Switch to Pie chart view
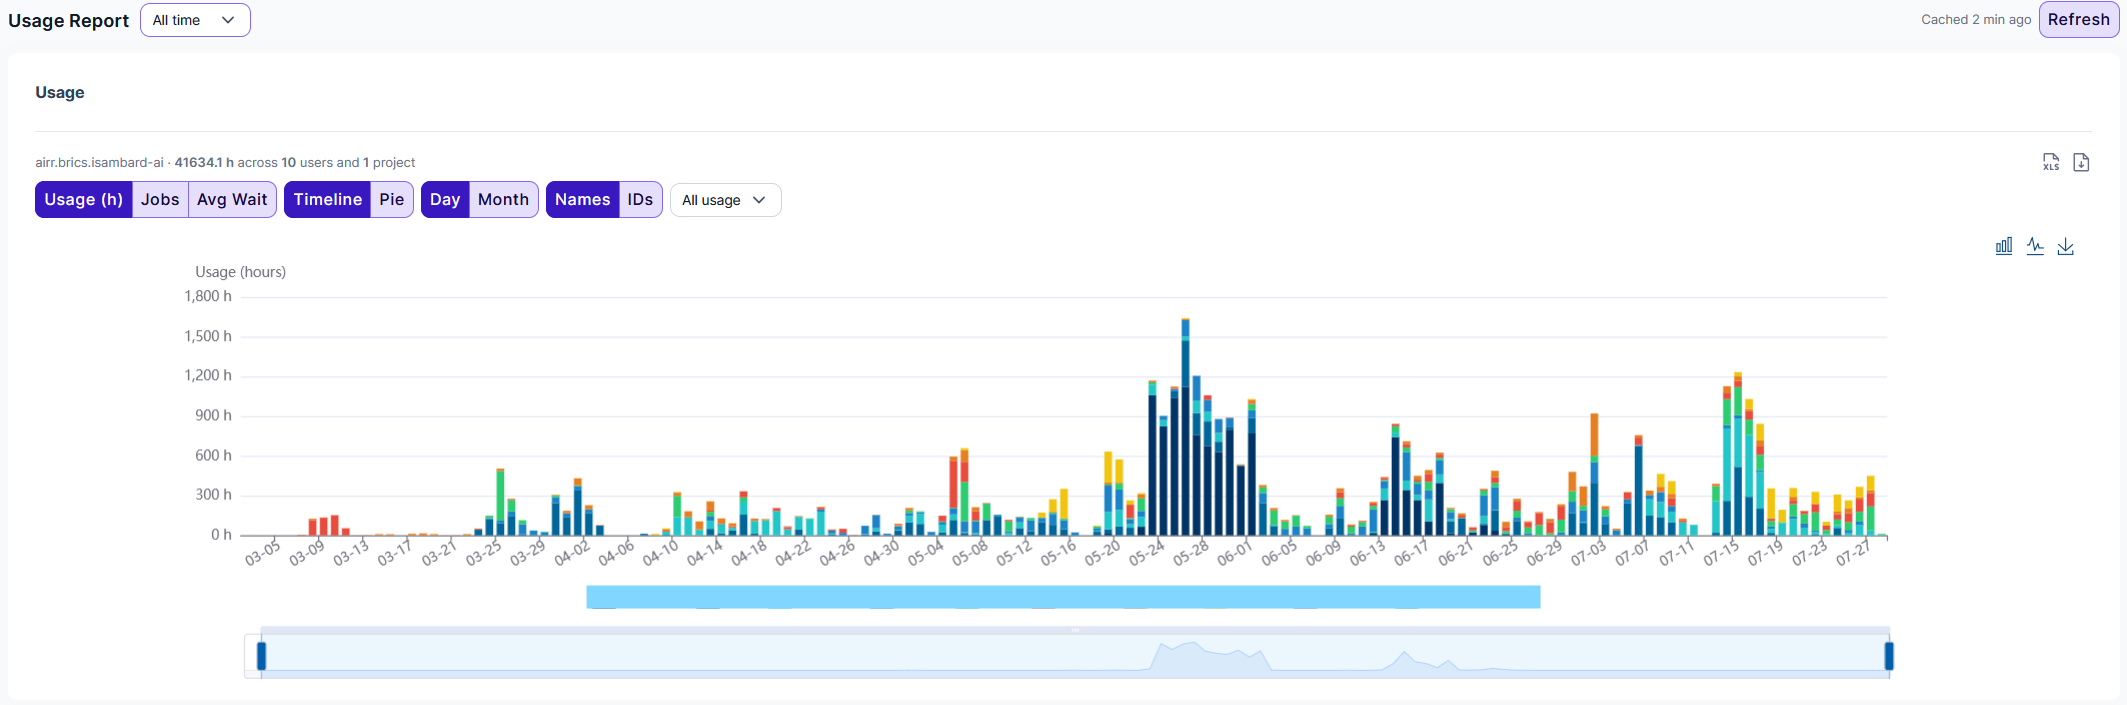 click(x=392, y=200)
